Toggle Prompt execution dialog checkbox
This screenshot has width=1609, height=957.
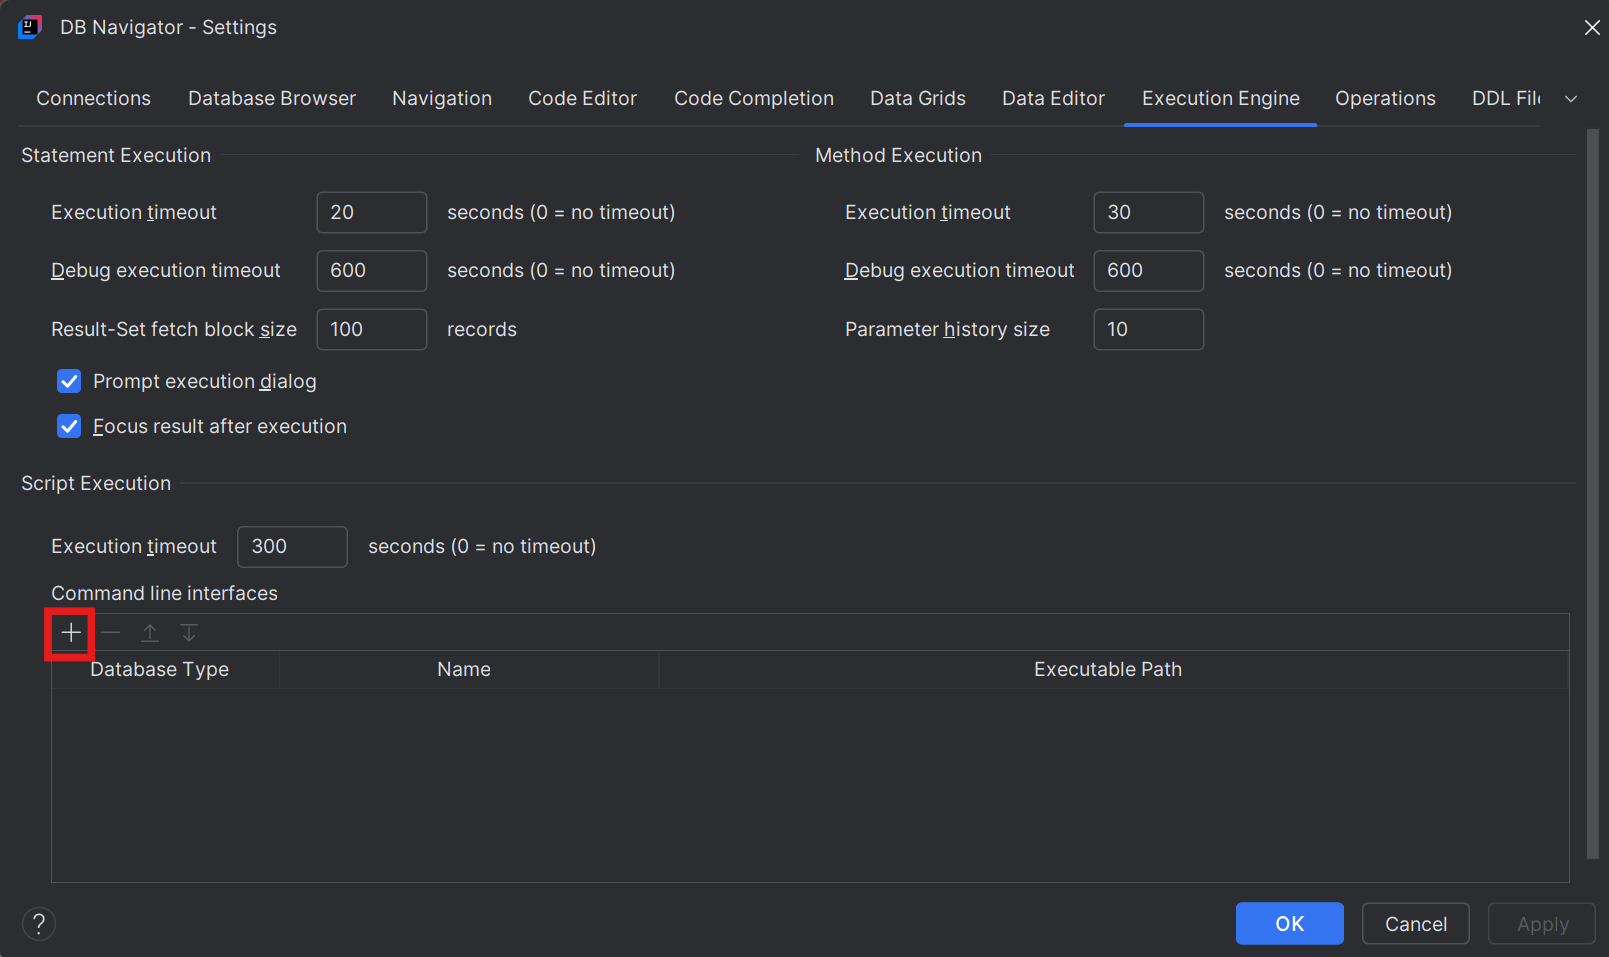(x=69, y=381)
